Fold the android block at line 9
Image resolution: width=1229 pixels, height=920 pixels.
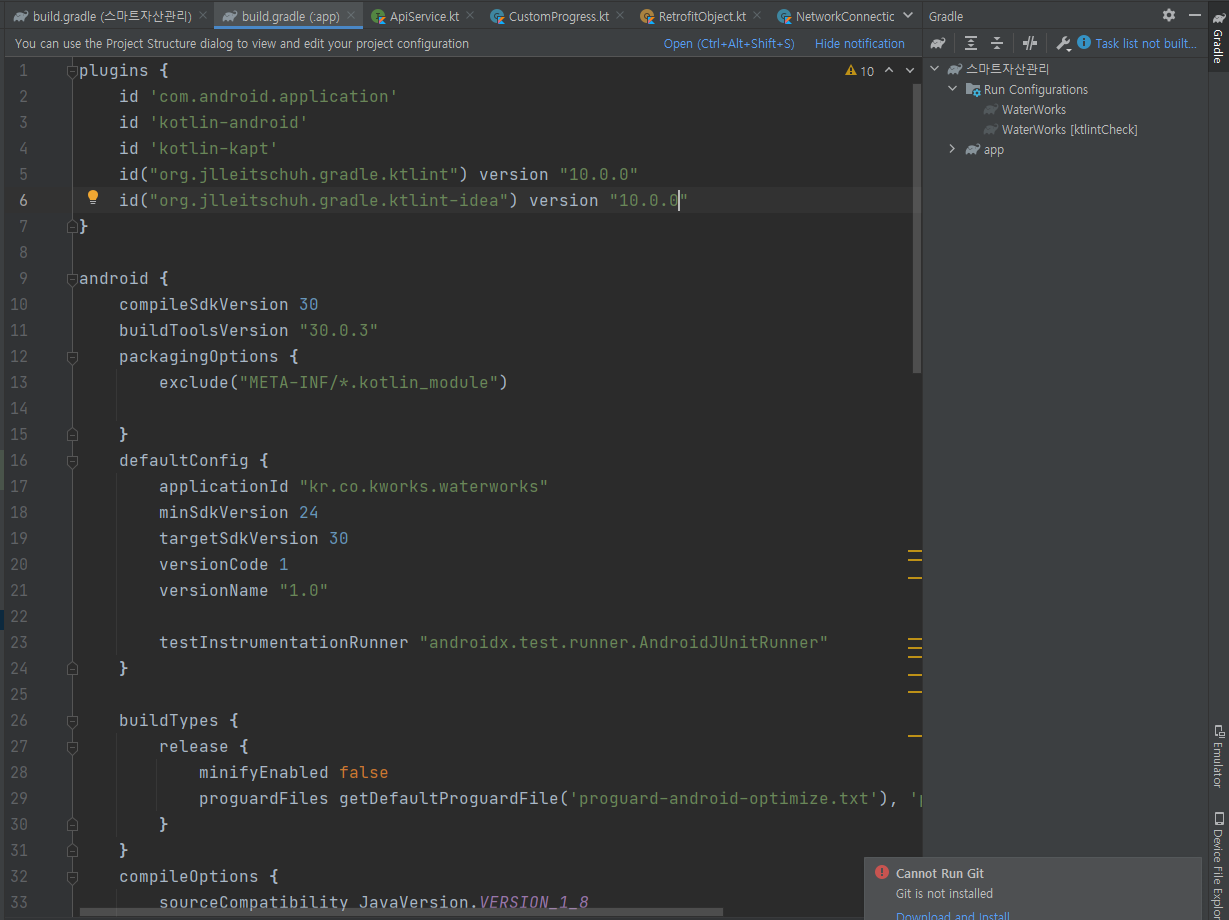pyautogui.click(x=72, y=278)
